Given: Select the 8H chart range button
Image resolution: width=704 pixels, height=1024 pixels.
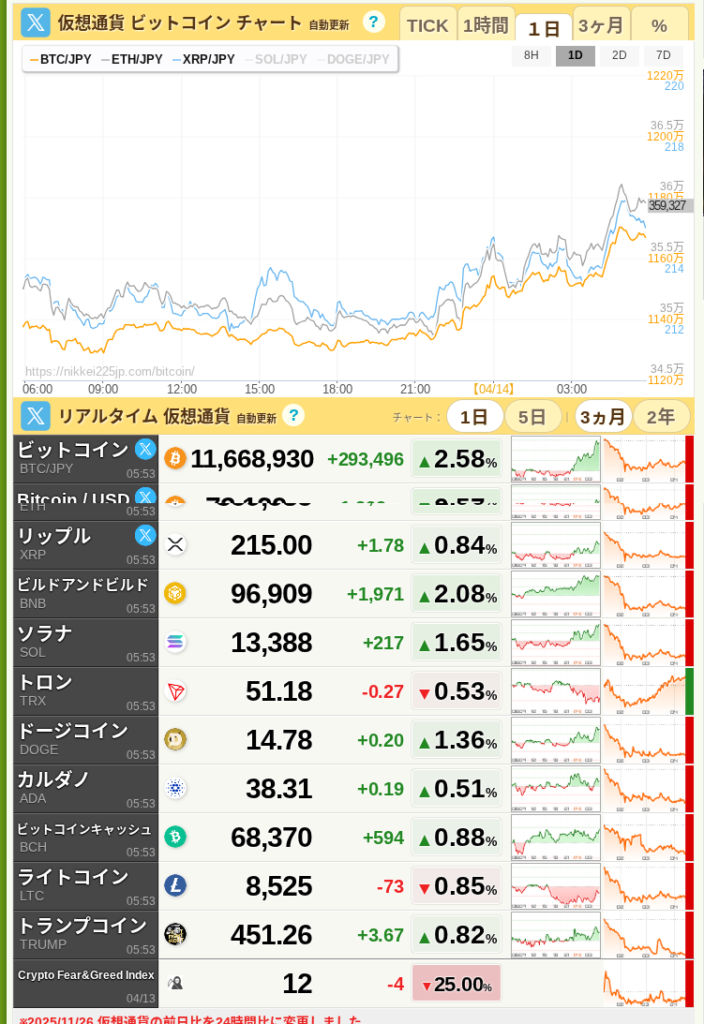Looking at the screenshot, I should click(531, 56).
